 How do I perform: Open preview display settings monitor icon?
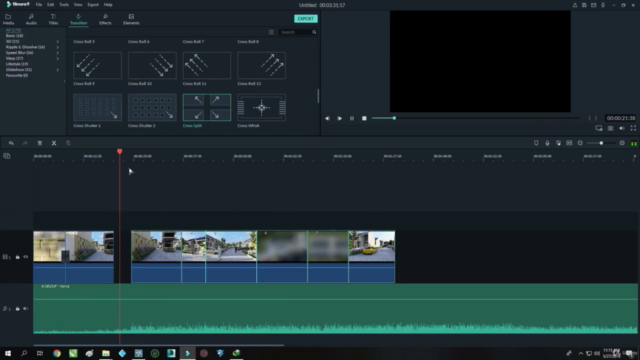[x=599, y=128]
